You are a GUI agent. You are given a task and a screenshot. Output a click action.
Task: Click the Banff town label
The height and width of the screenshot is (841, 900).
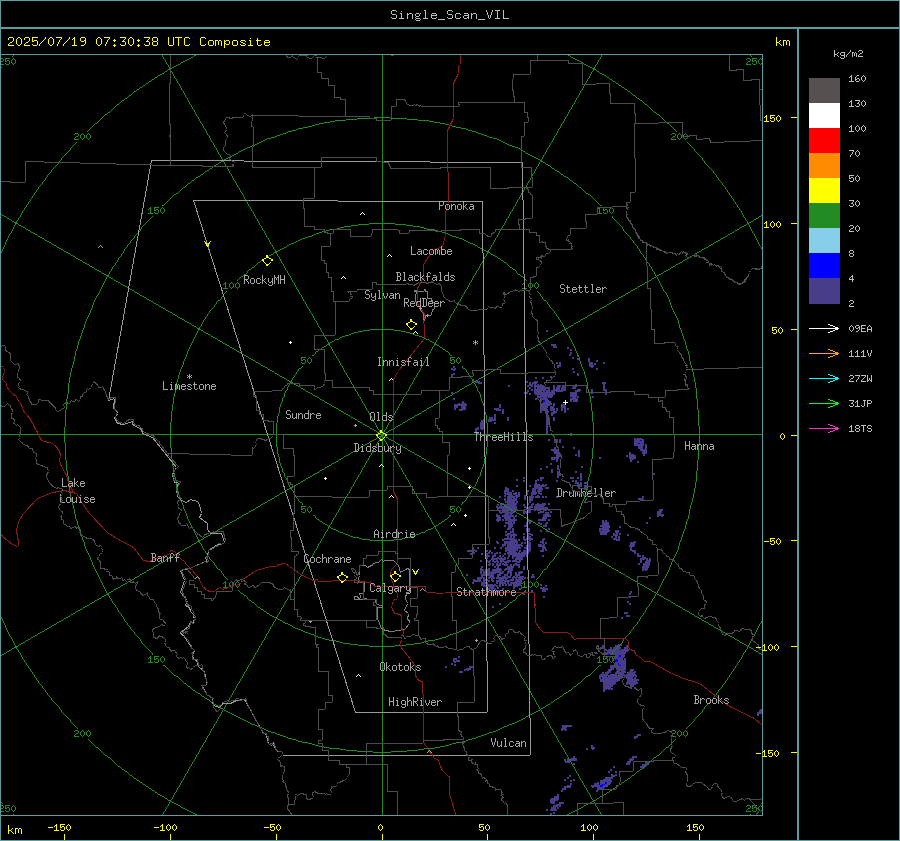coord(165,558)
